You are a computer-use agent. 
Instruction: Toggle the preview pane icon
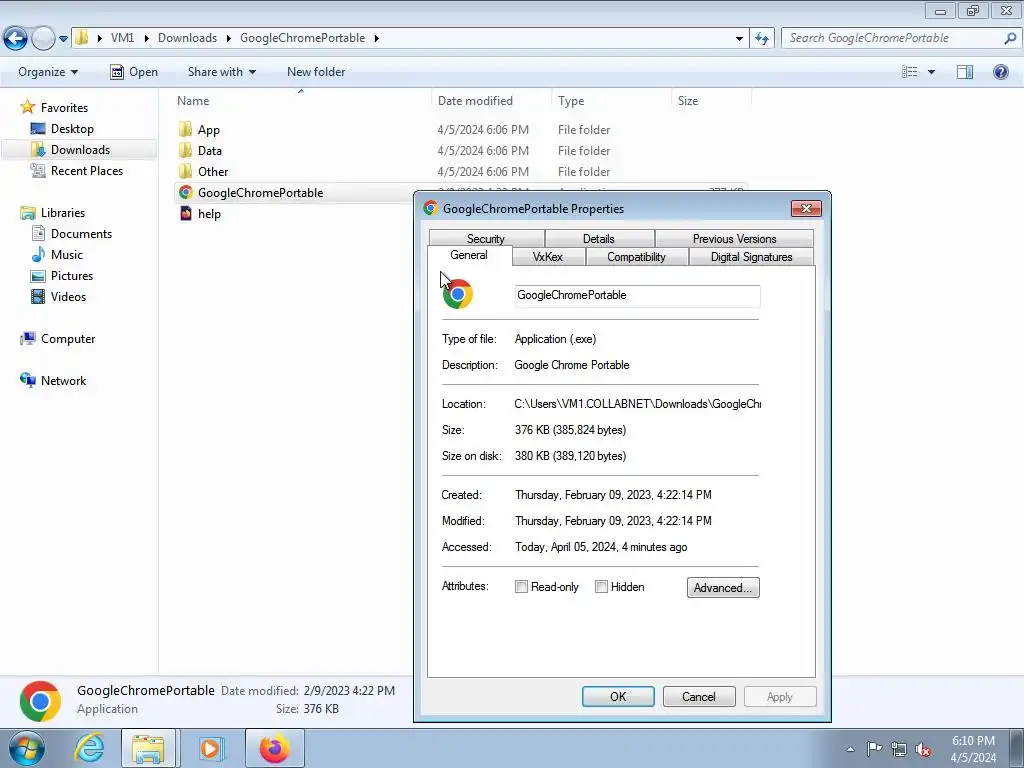point(965,72)
